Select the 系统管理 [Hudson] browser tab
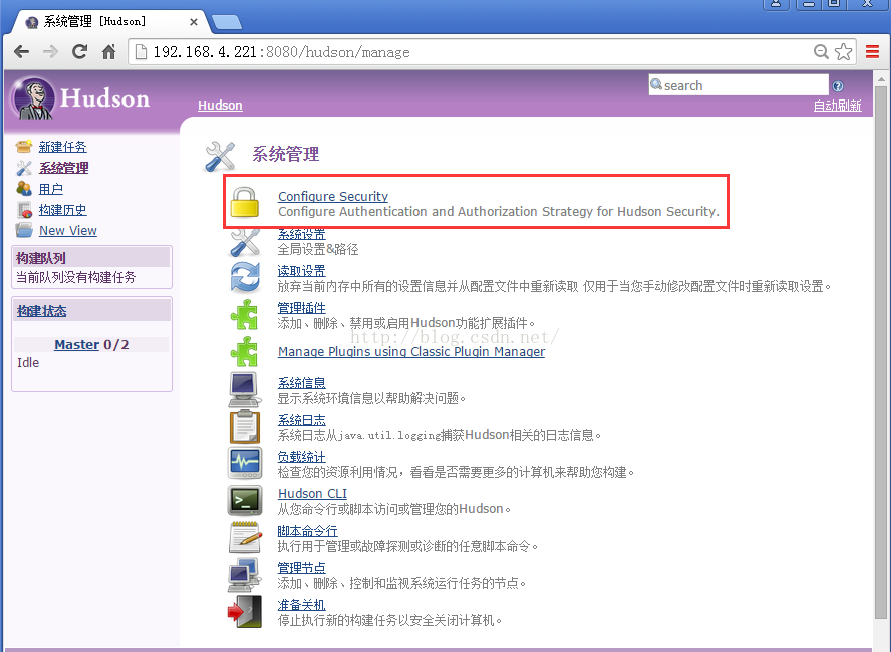This screenshot has height=652, width=891. [108, 22]
